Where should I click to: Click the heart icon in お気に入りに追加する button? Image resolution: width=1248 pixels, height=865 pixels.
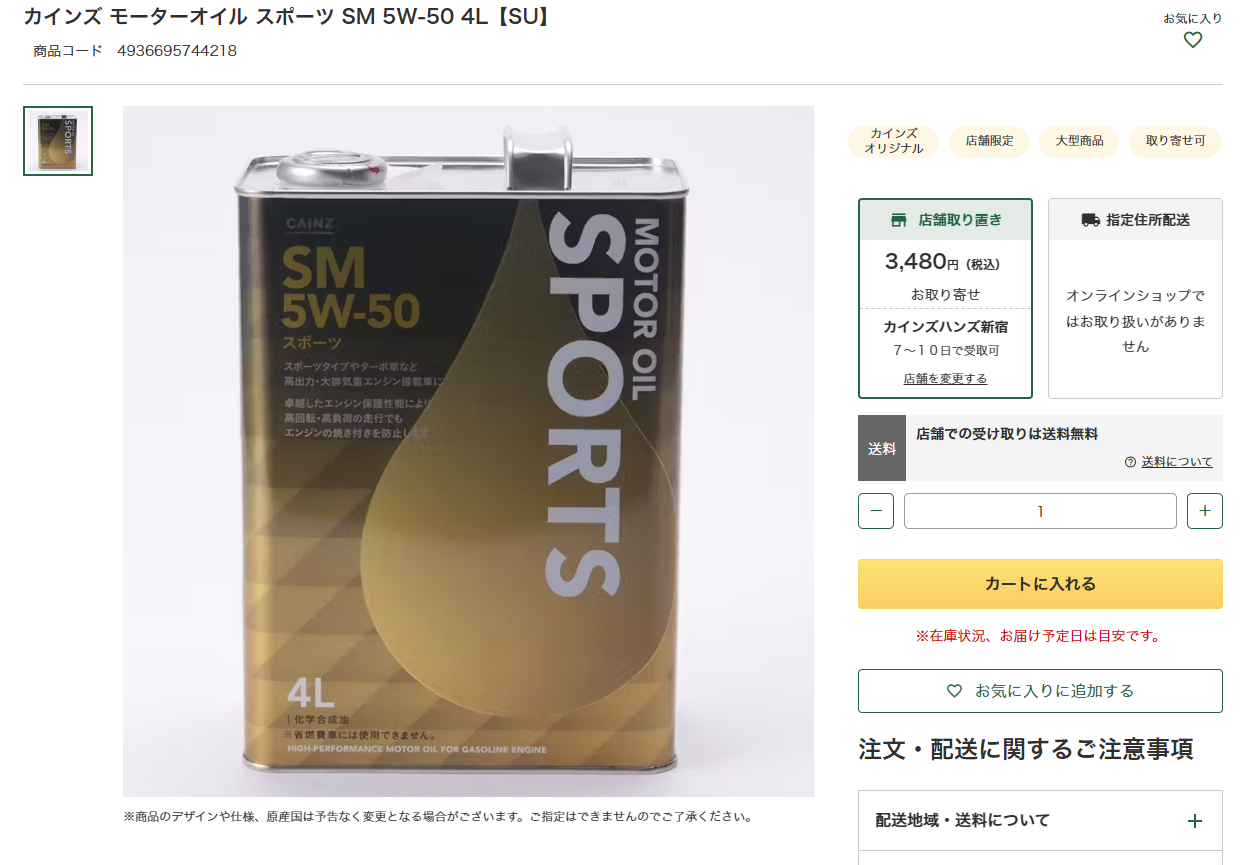[954, 691]
